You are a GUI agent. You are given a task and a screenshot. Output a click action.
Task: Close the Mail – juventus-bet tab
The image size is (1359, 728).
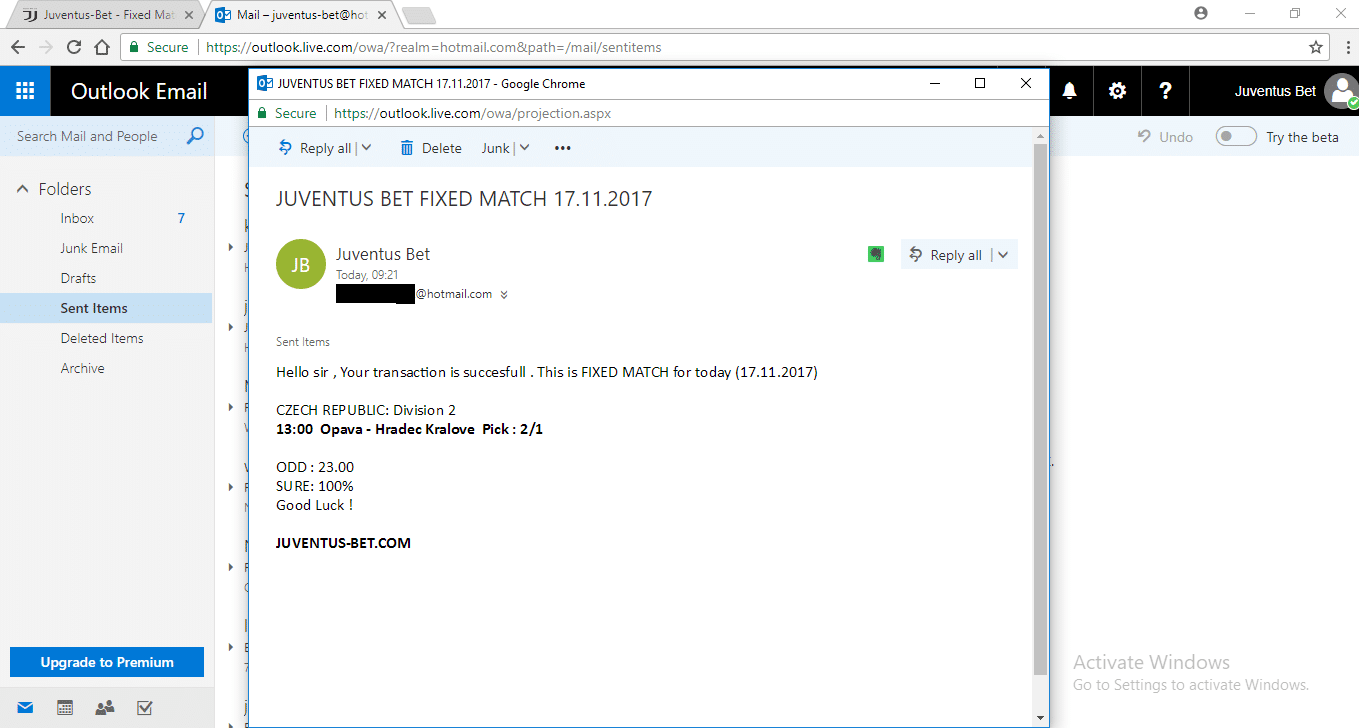pos(384,15)
